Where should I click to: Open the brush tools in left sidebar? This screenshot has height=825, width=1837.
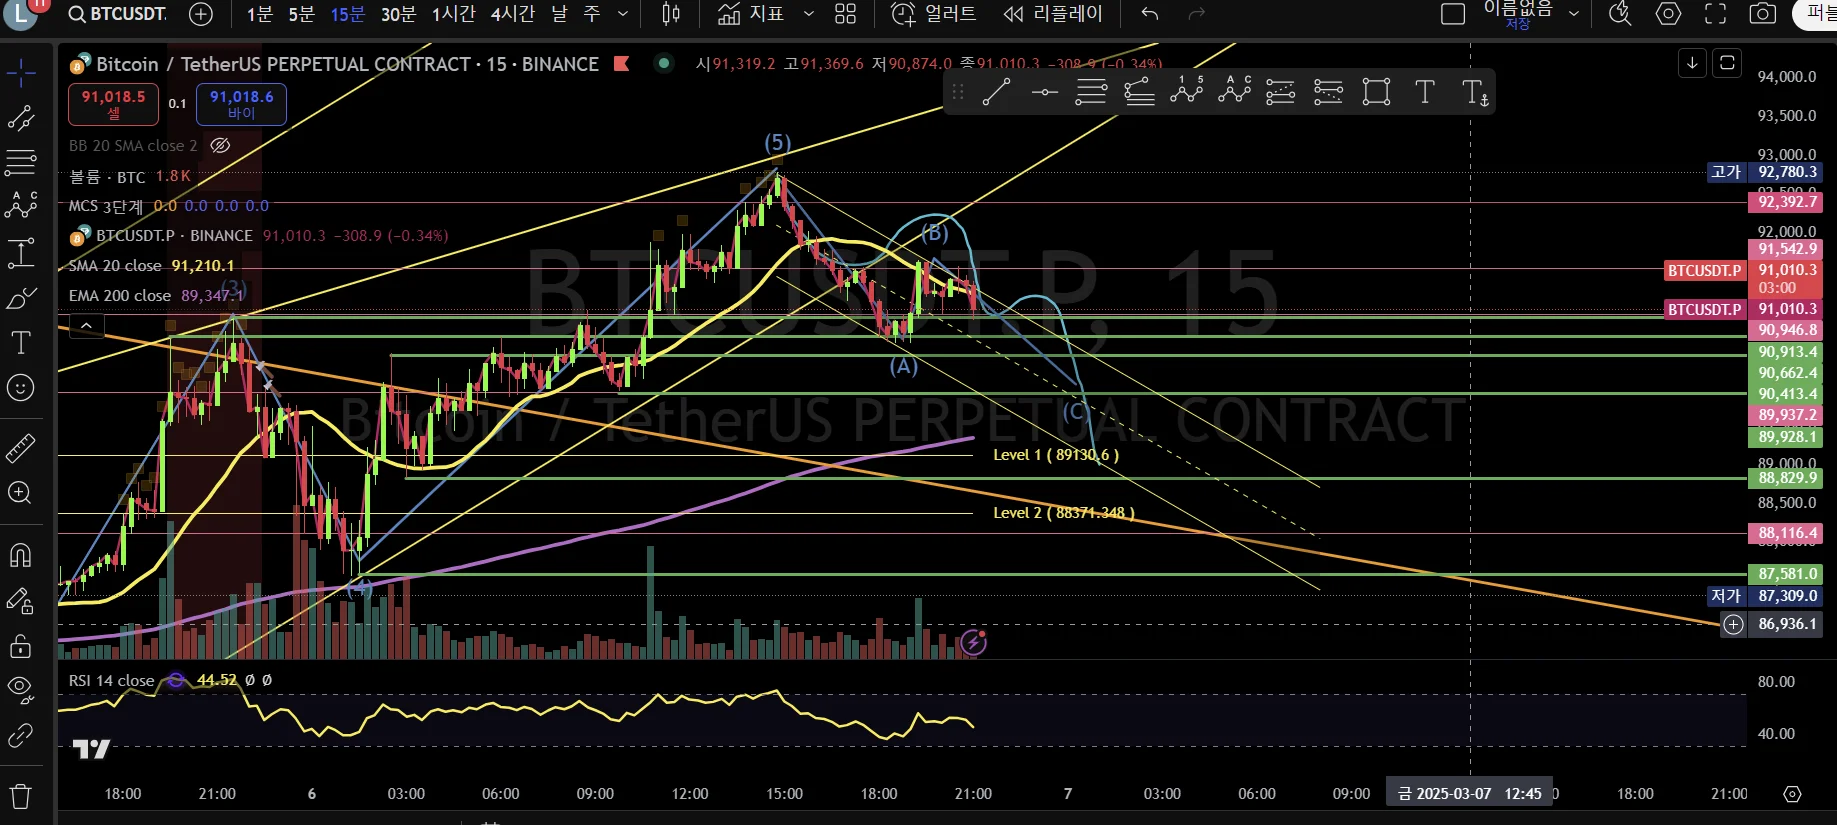pos(21,299)
